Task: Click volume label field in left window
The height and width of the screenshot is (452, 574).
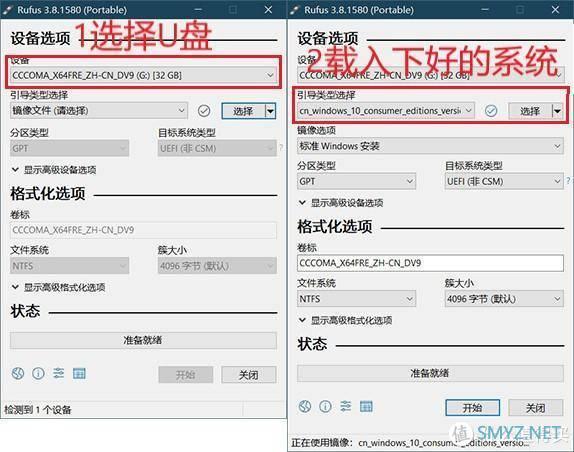Action: (x=143, y=230)
